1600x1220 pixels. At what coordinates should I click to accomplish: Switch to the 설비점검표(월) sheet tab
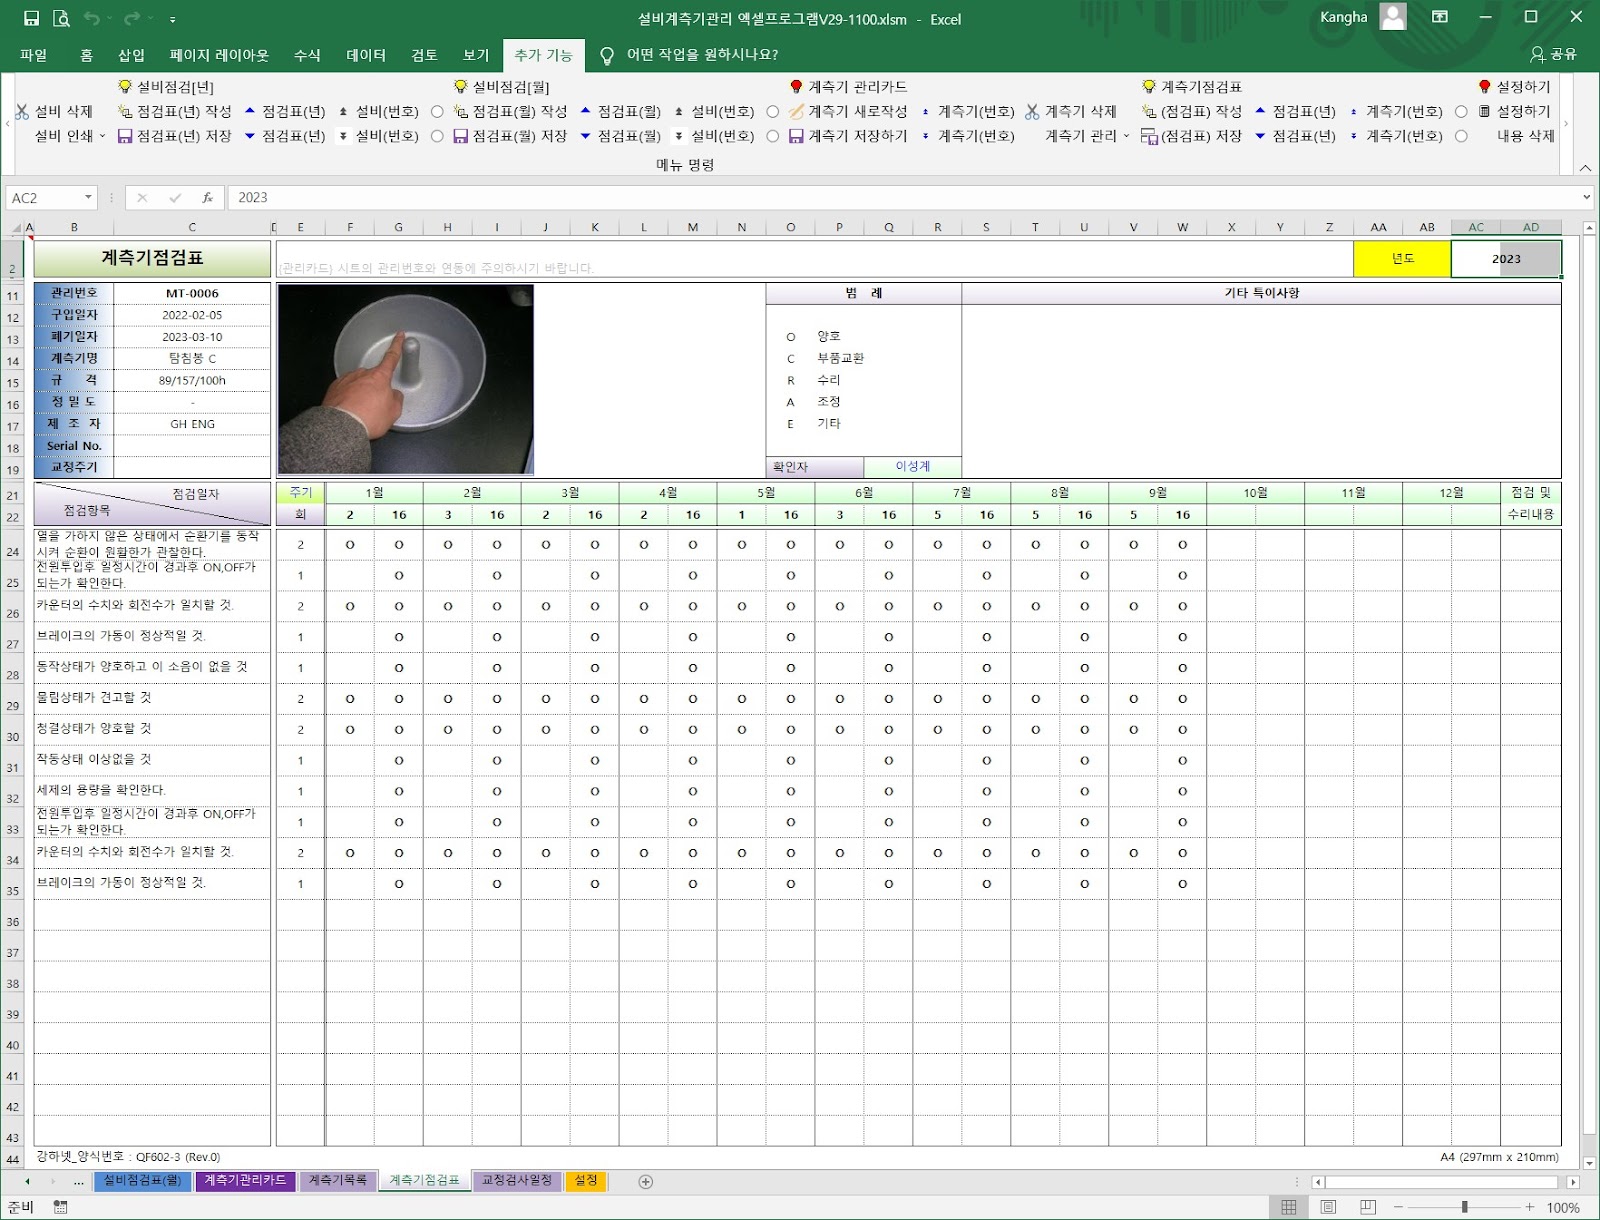[143, 1181]
